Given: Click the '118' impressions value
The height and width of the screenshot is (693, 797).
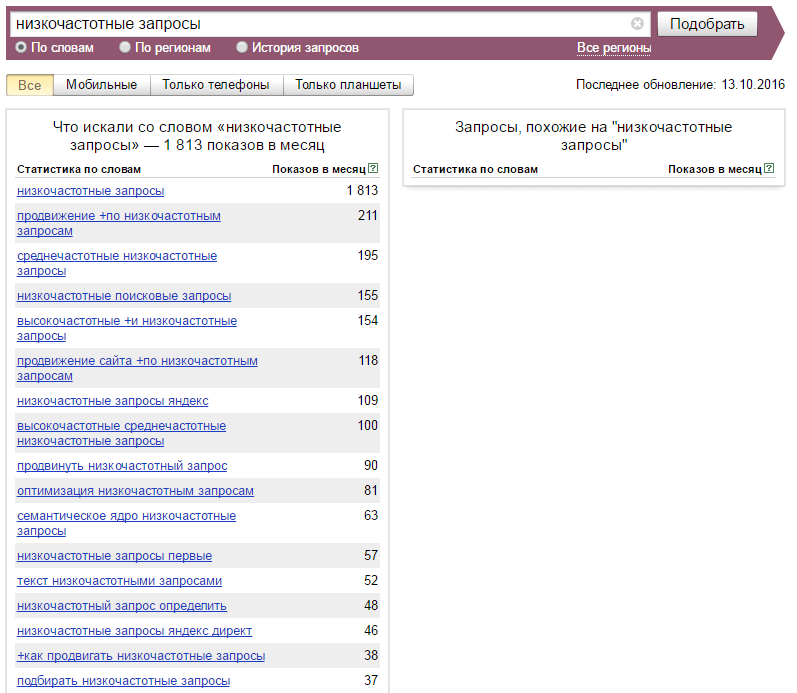Looking at the screenshot, I should click(369, 361).
